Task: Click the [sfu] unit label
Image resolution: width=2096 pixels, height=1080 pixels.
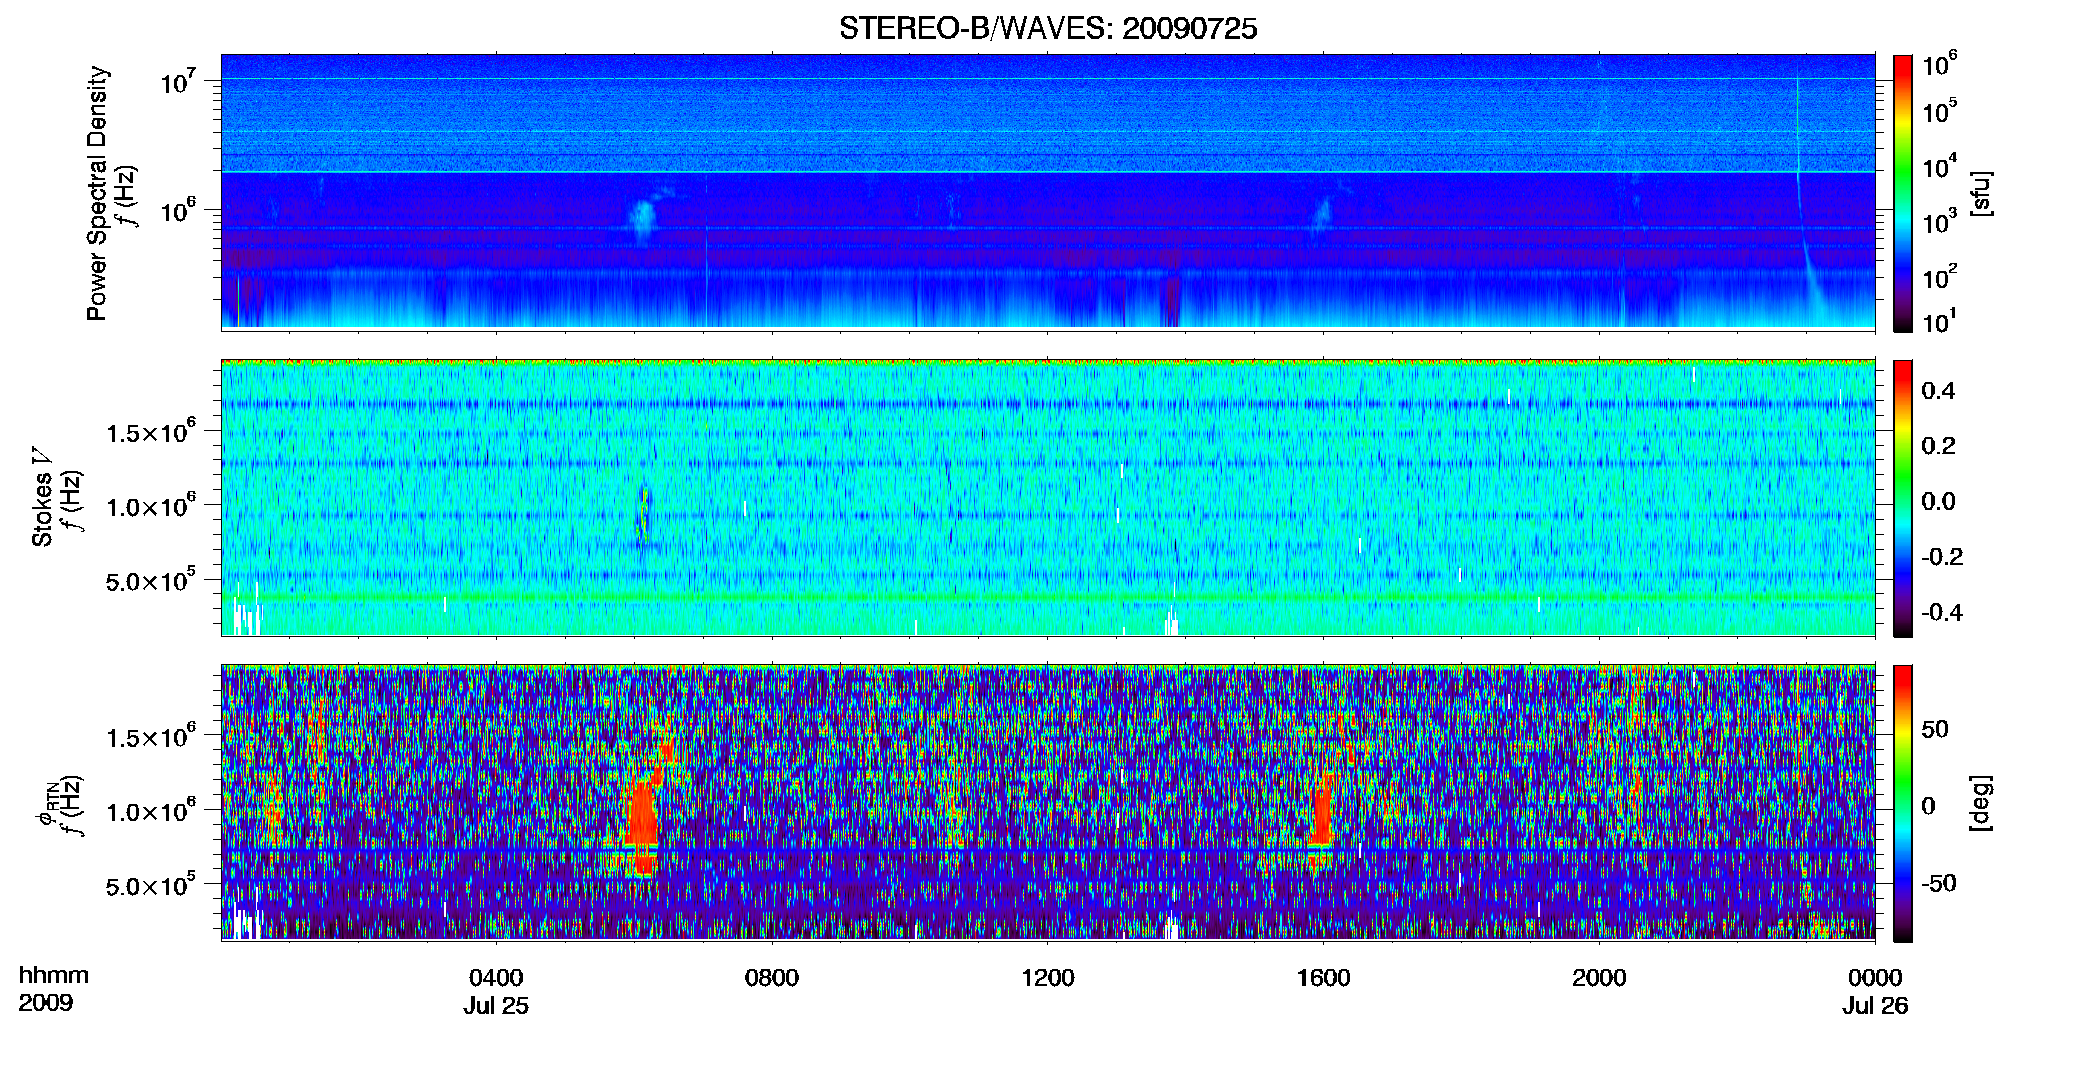Action: click(x=1981, y=193)
